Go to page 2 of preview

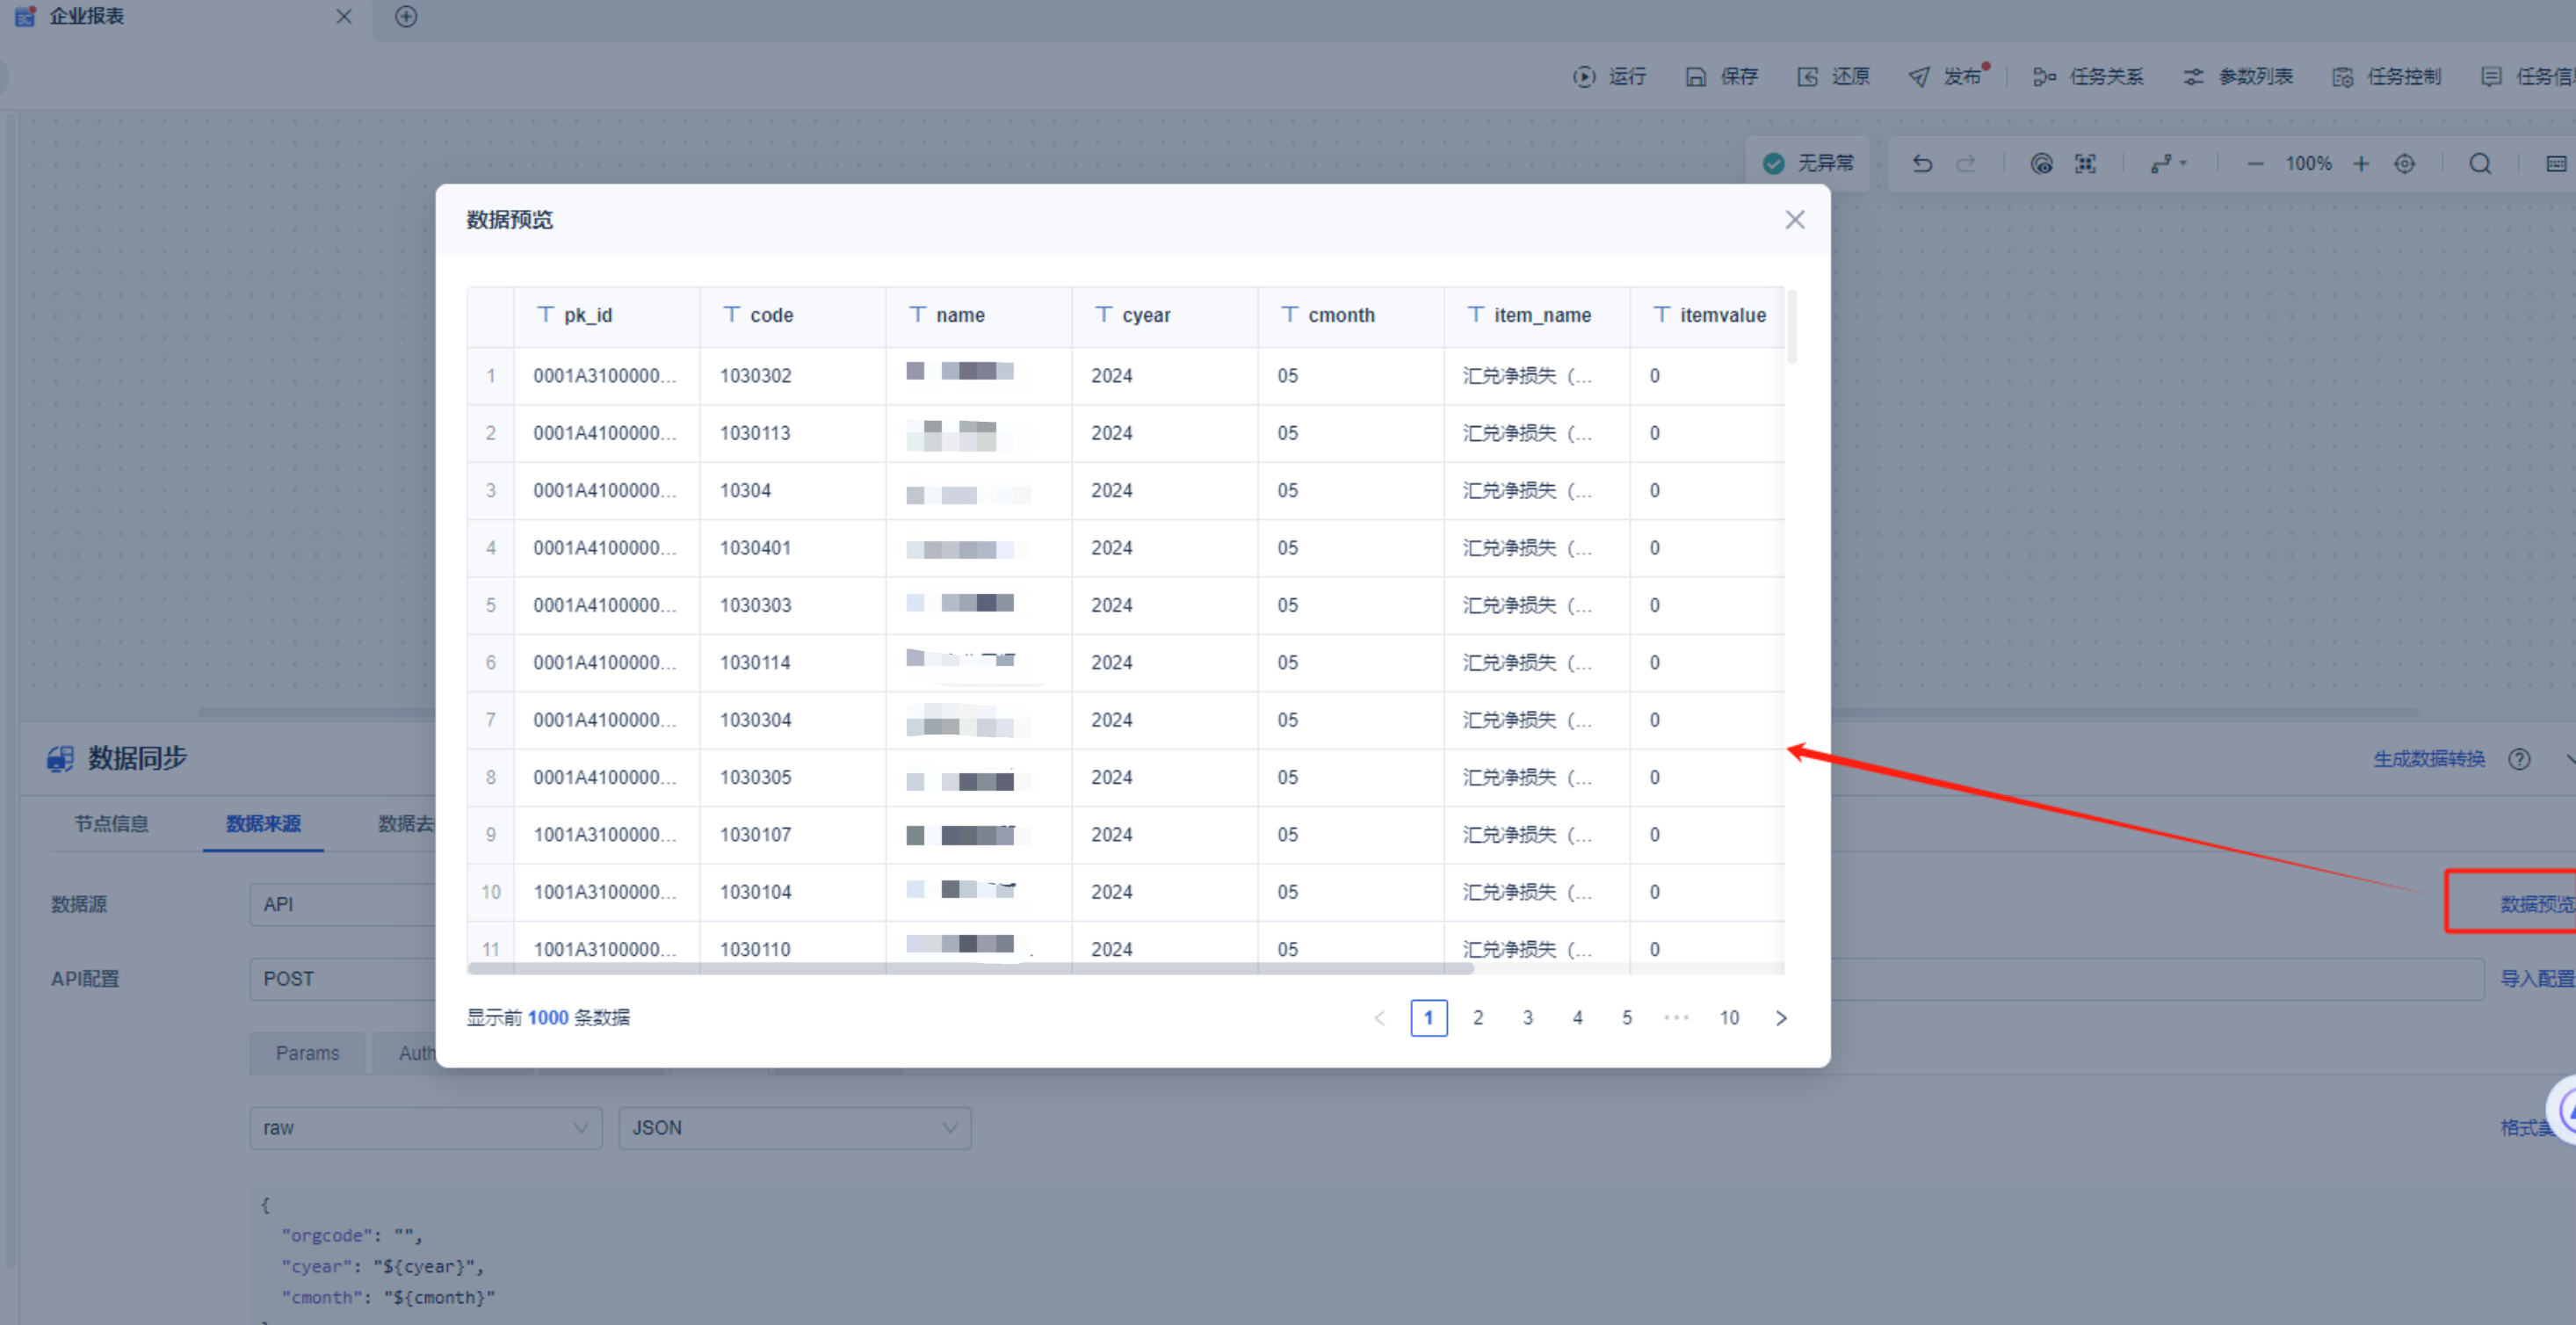point(1478,1018)
